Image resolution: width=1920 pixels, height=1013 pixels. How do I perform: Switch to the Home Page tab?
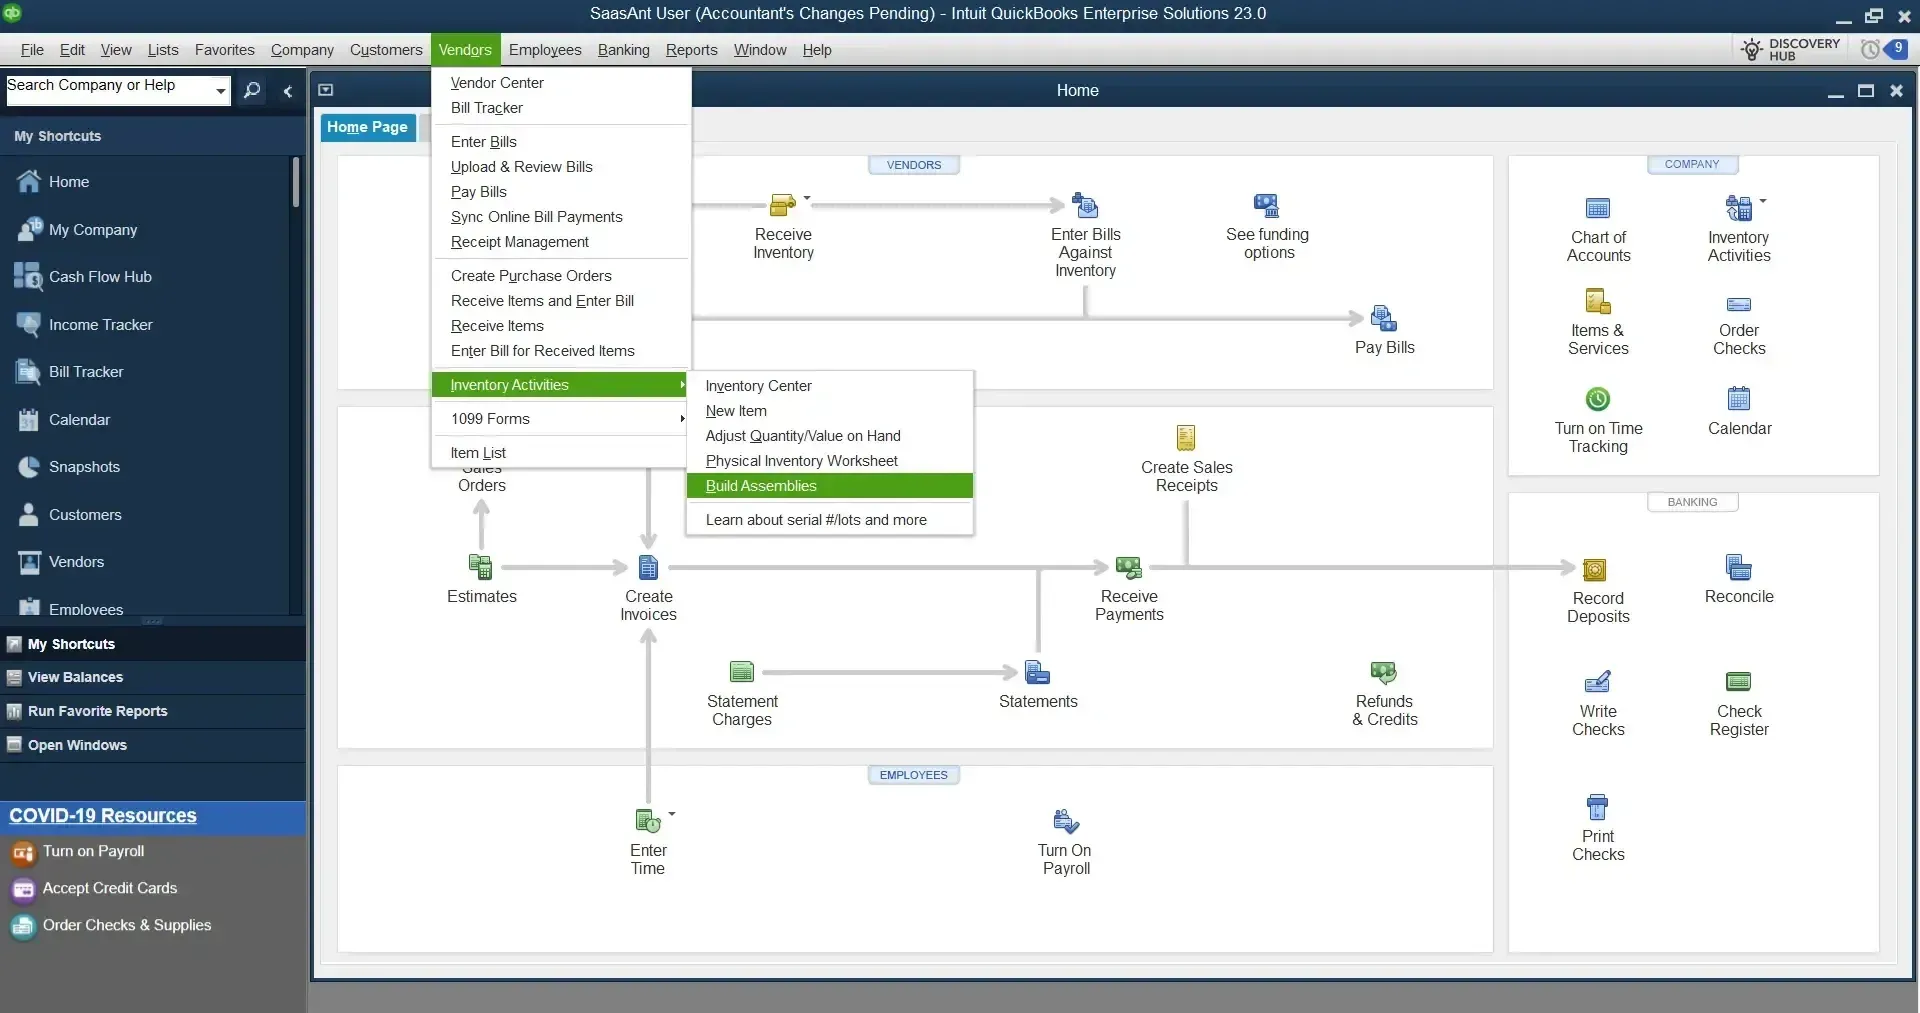pyautogui.click(x=367, y=127)
